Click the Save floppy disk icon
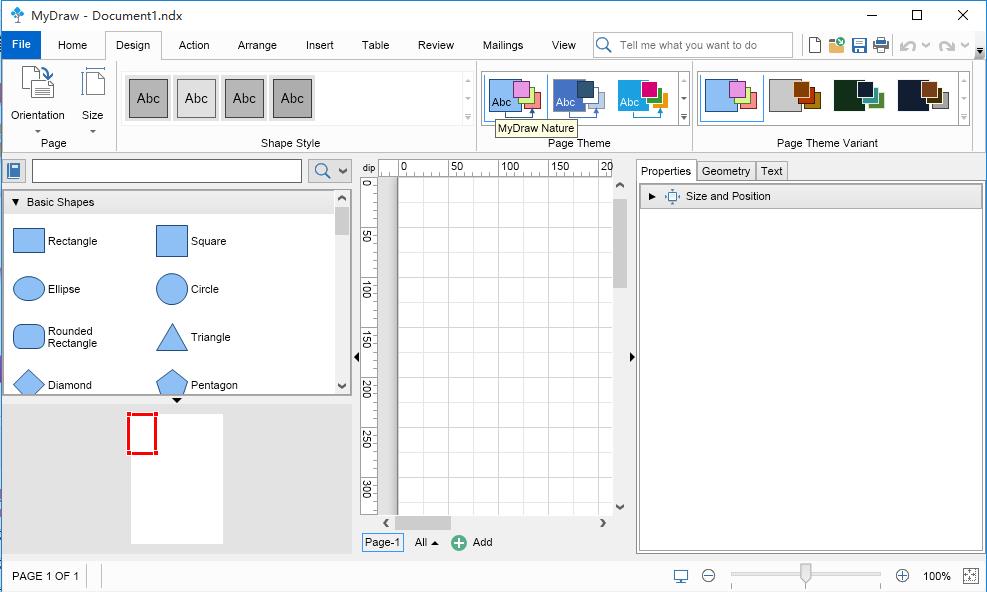 click(x=859, y=45)
